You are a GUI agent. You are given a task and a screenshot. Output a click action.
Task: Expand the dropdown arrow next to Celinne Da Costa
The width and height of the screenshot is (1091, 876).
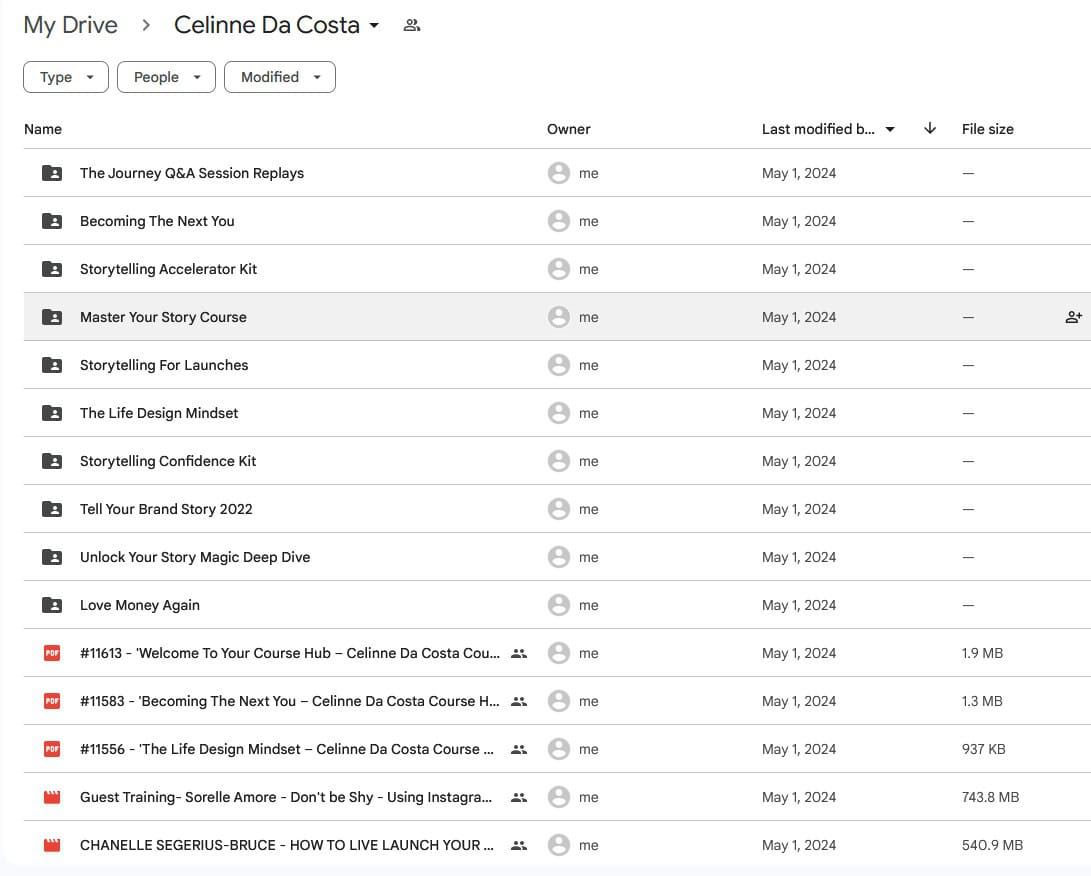372,25
